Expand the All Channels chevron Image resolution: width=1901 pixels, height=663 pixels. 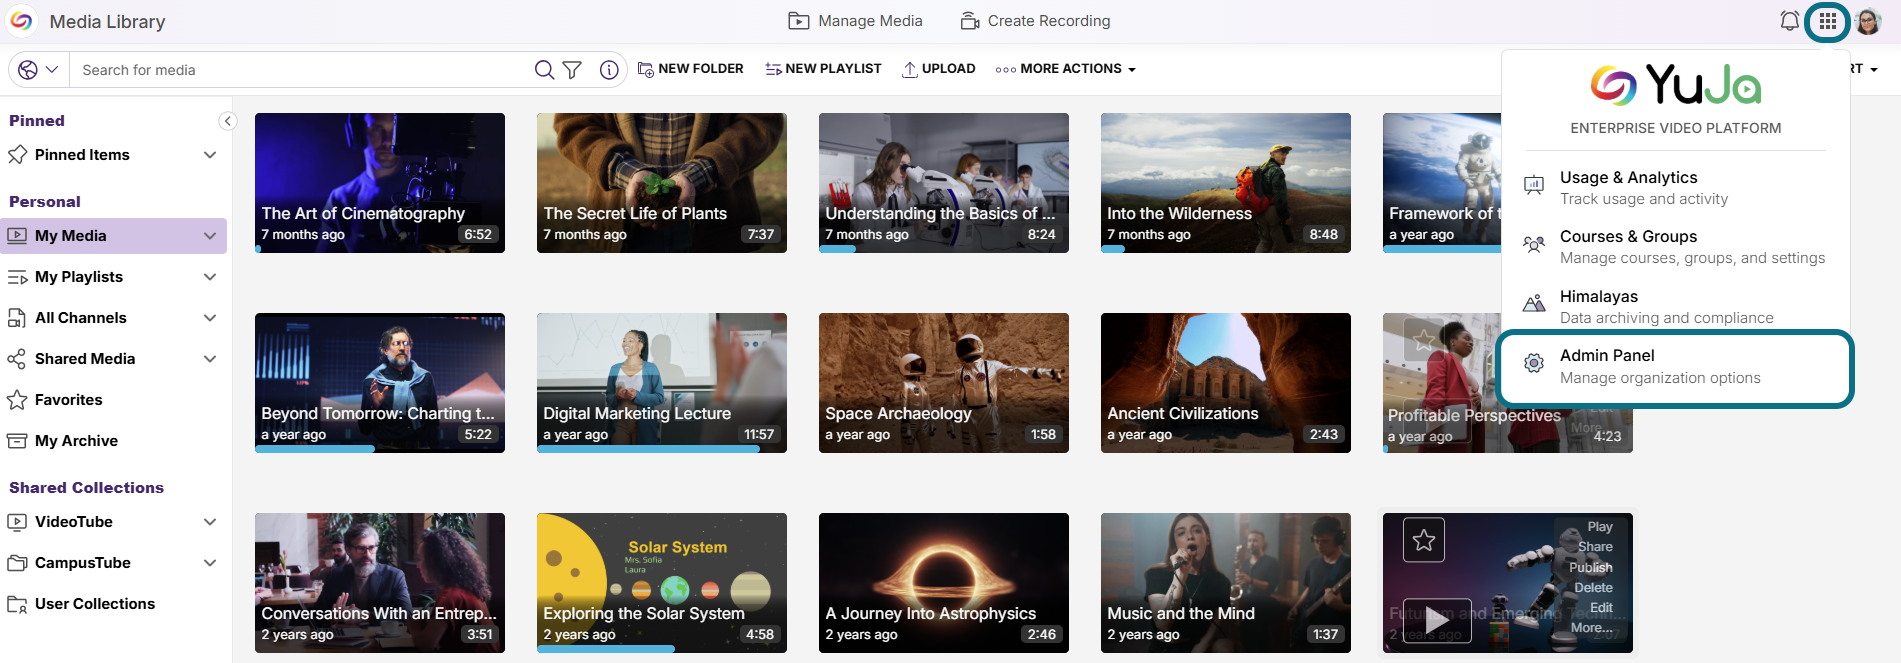pyautogui.click(x=210, y=318)
